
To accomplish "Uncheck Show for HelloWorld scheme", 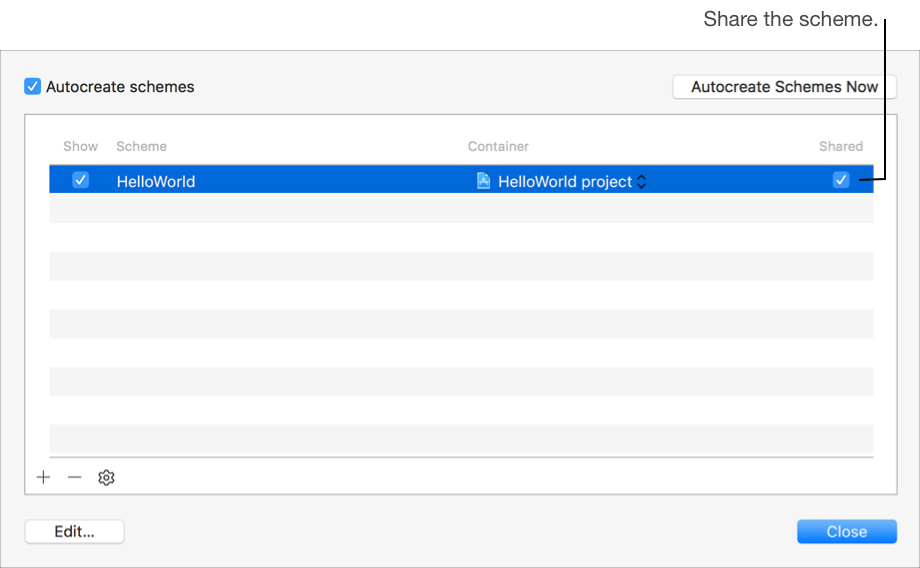I will [x=81, y=181].
